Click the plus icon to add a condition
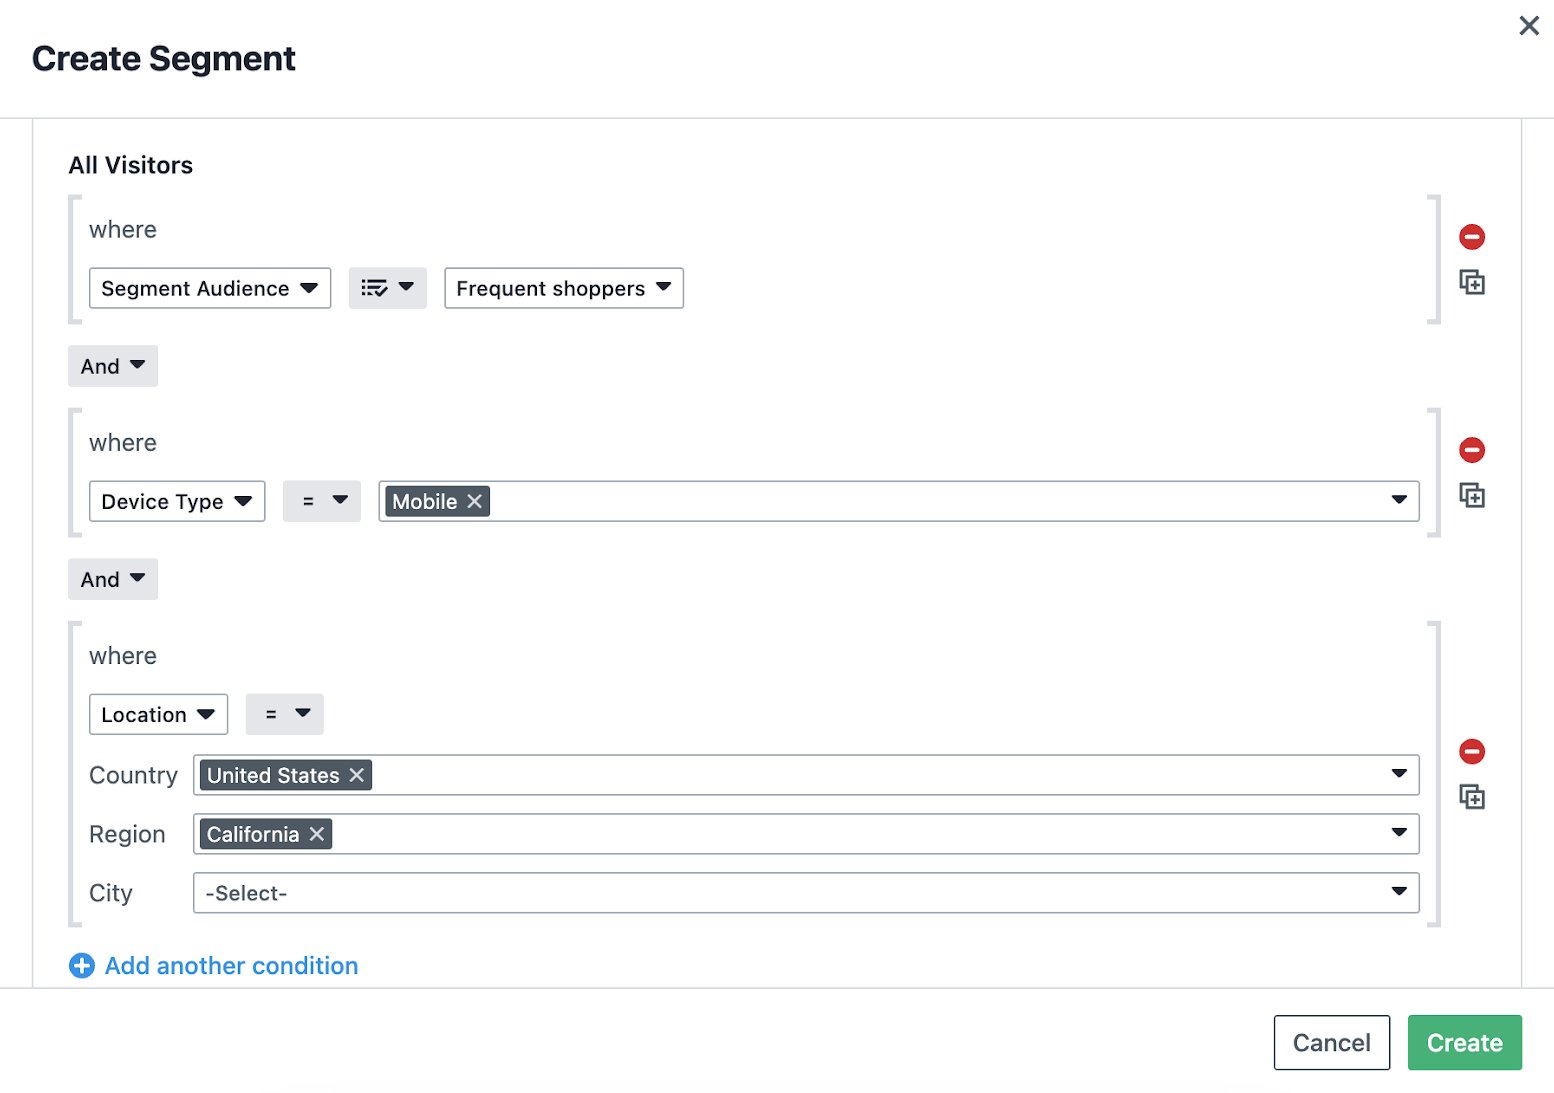This screenshot has height=1093, width=1554. (x=82, y=966)
